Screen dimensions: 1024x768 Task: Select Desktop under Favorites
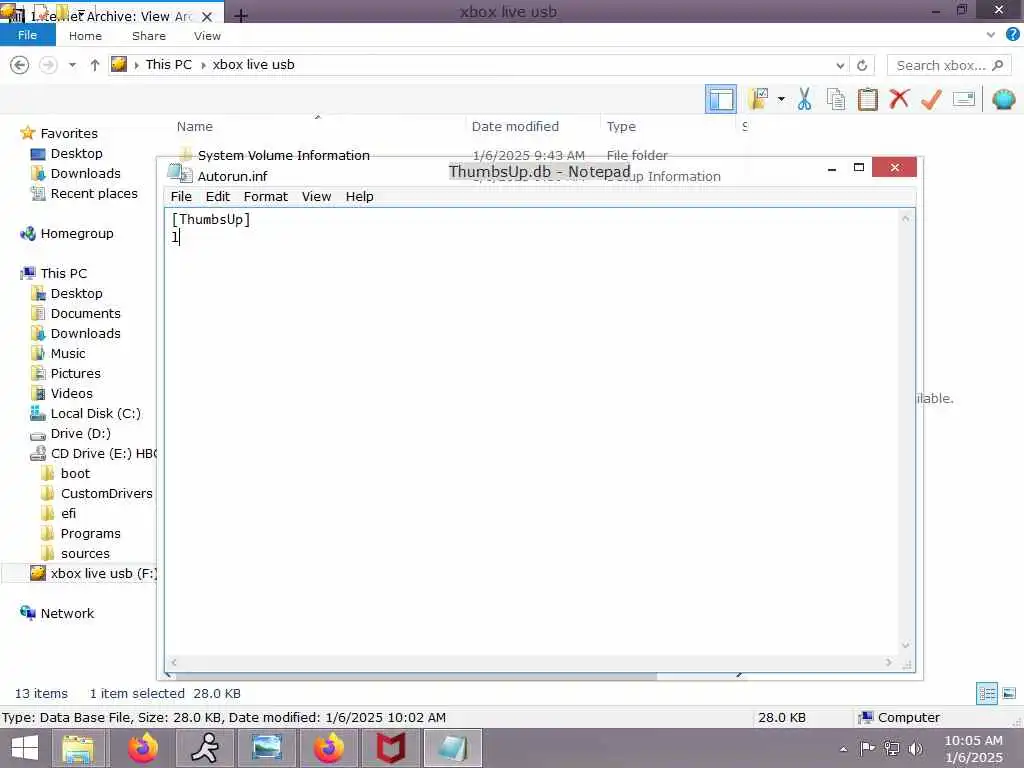click(76, 153)
